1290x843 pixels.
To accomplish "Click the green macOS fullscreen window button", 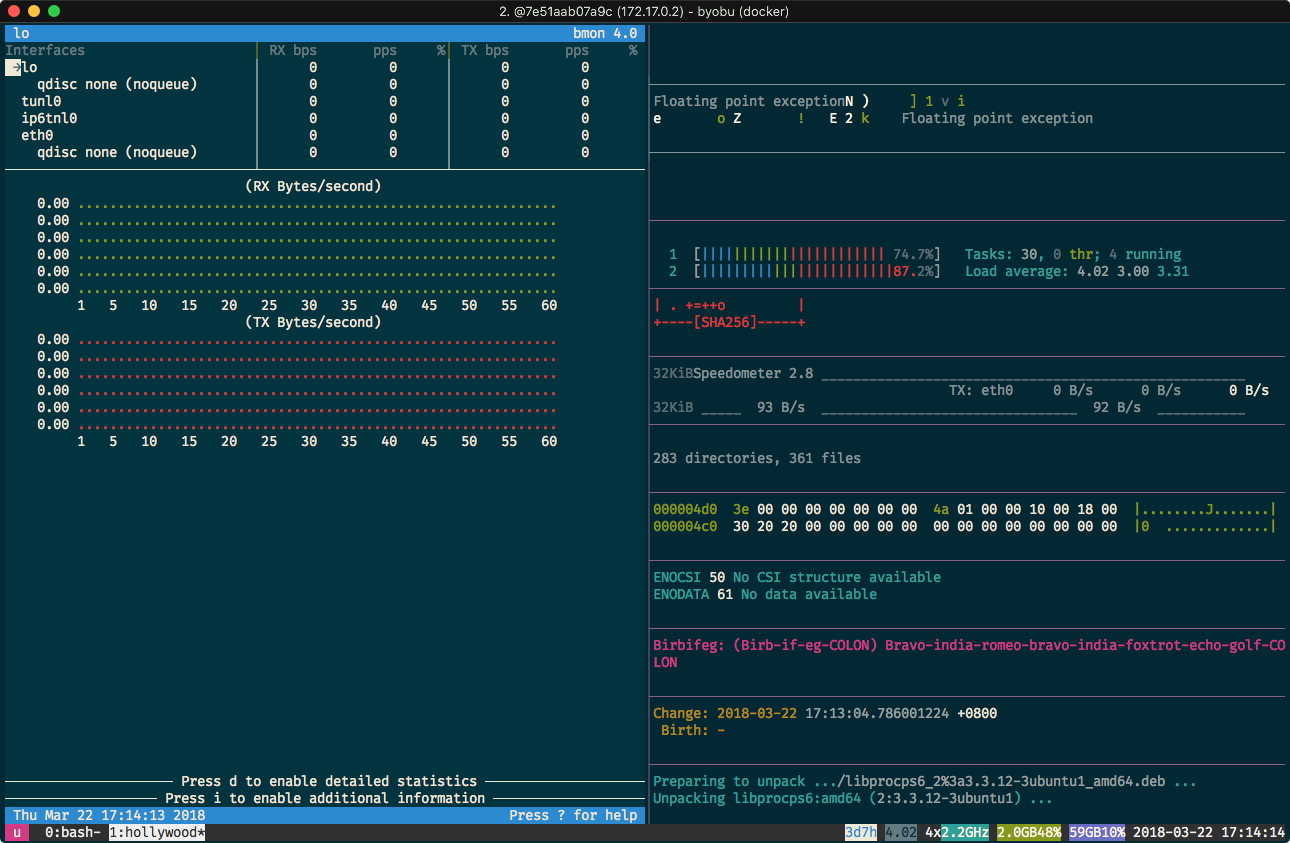I will [54, 11].
